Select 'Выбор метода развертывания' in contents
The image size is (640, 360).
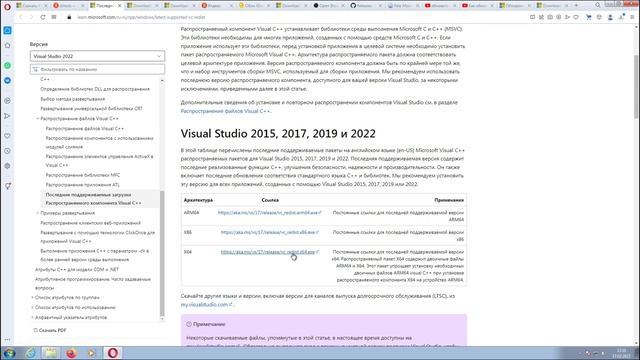(73, 99)
